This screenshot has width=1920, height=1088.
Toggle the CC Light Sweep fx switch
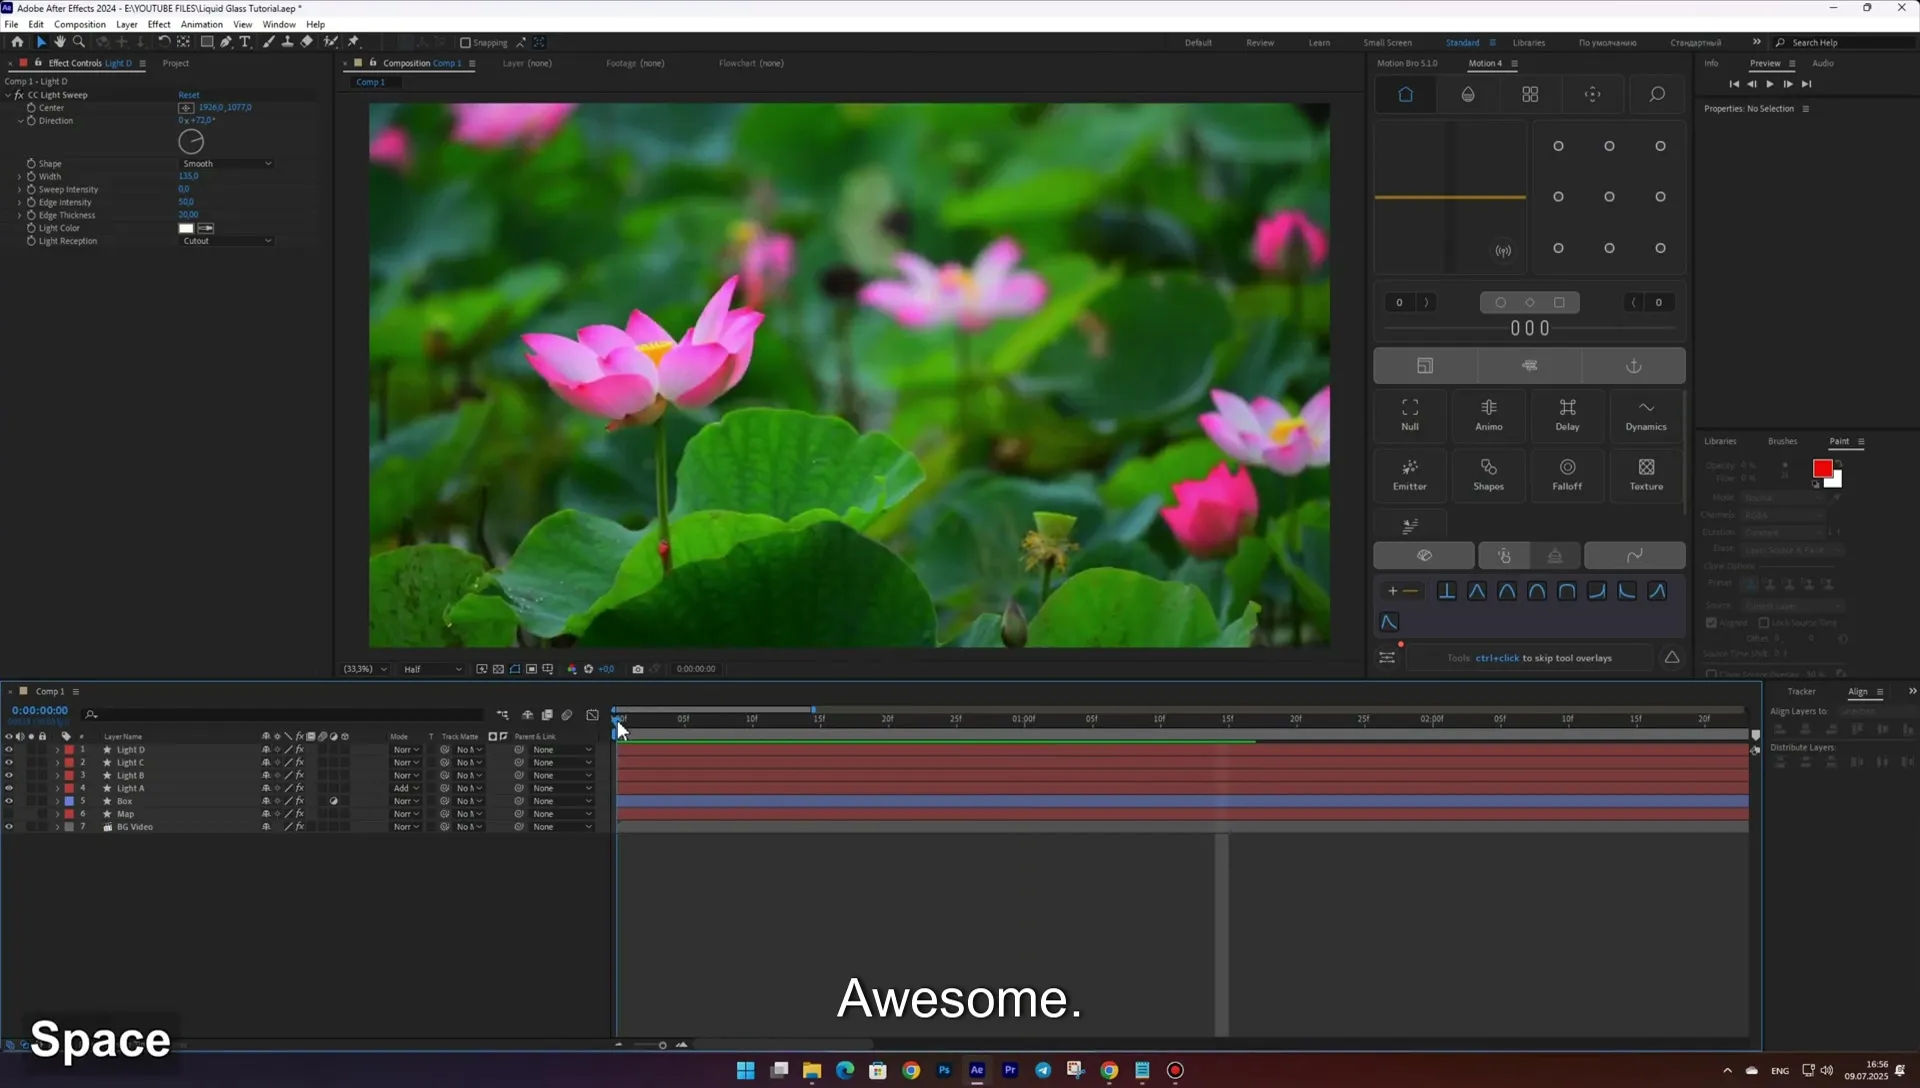point(18,95)
